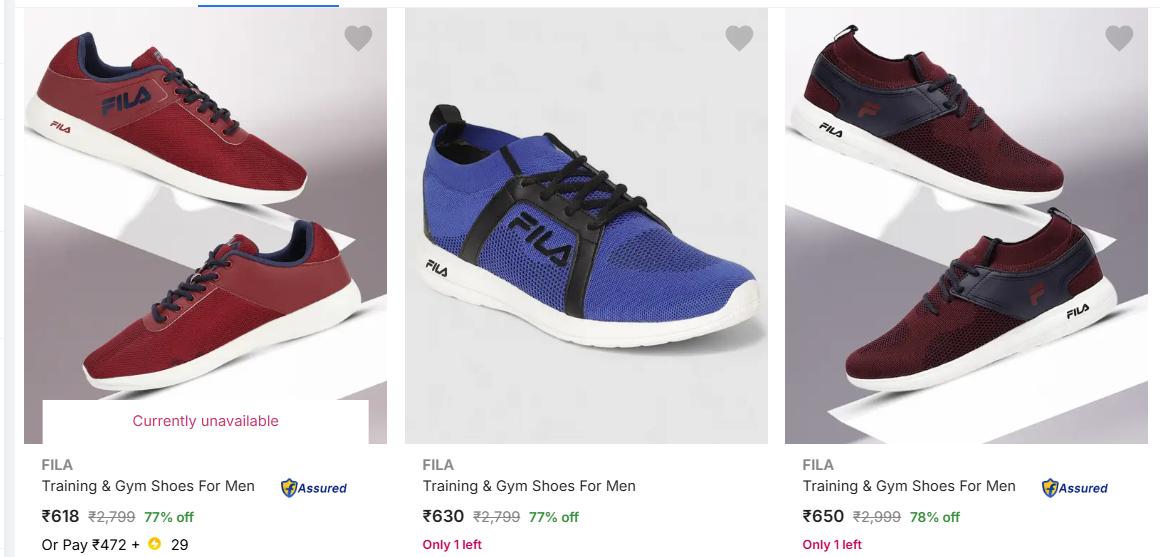This screenshot has width=1160, height=557.
Task: Click the FILA brand name above ₹618 listing
Action: click(x=57, y=465)
